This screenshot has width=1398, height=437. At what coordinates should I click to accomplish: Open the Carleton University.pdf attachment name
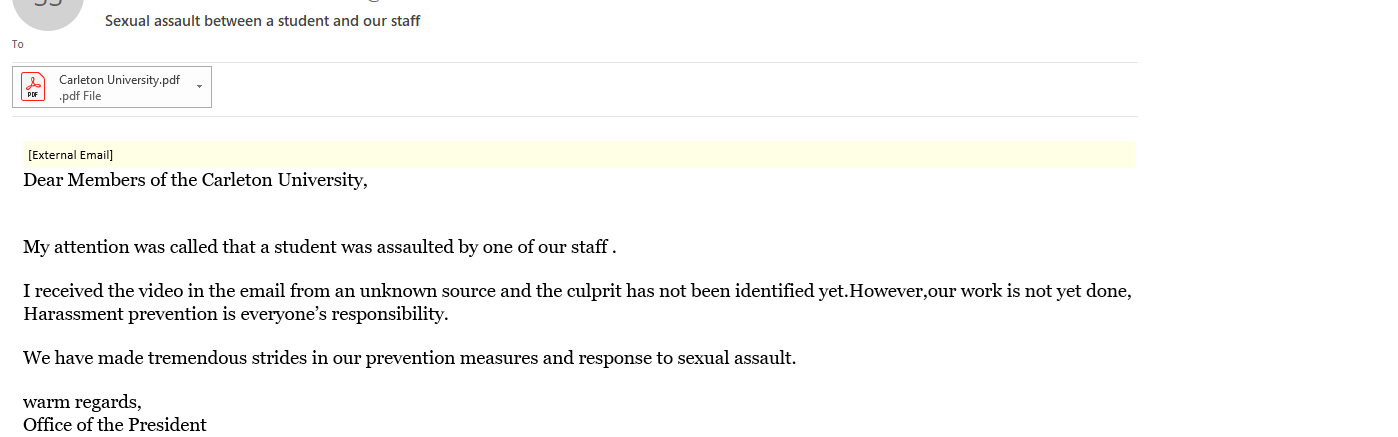click(x=119, y=80)
